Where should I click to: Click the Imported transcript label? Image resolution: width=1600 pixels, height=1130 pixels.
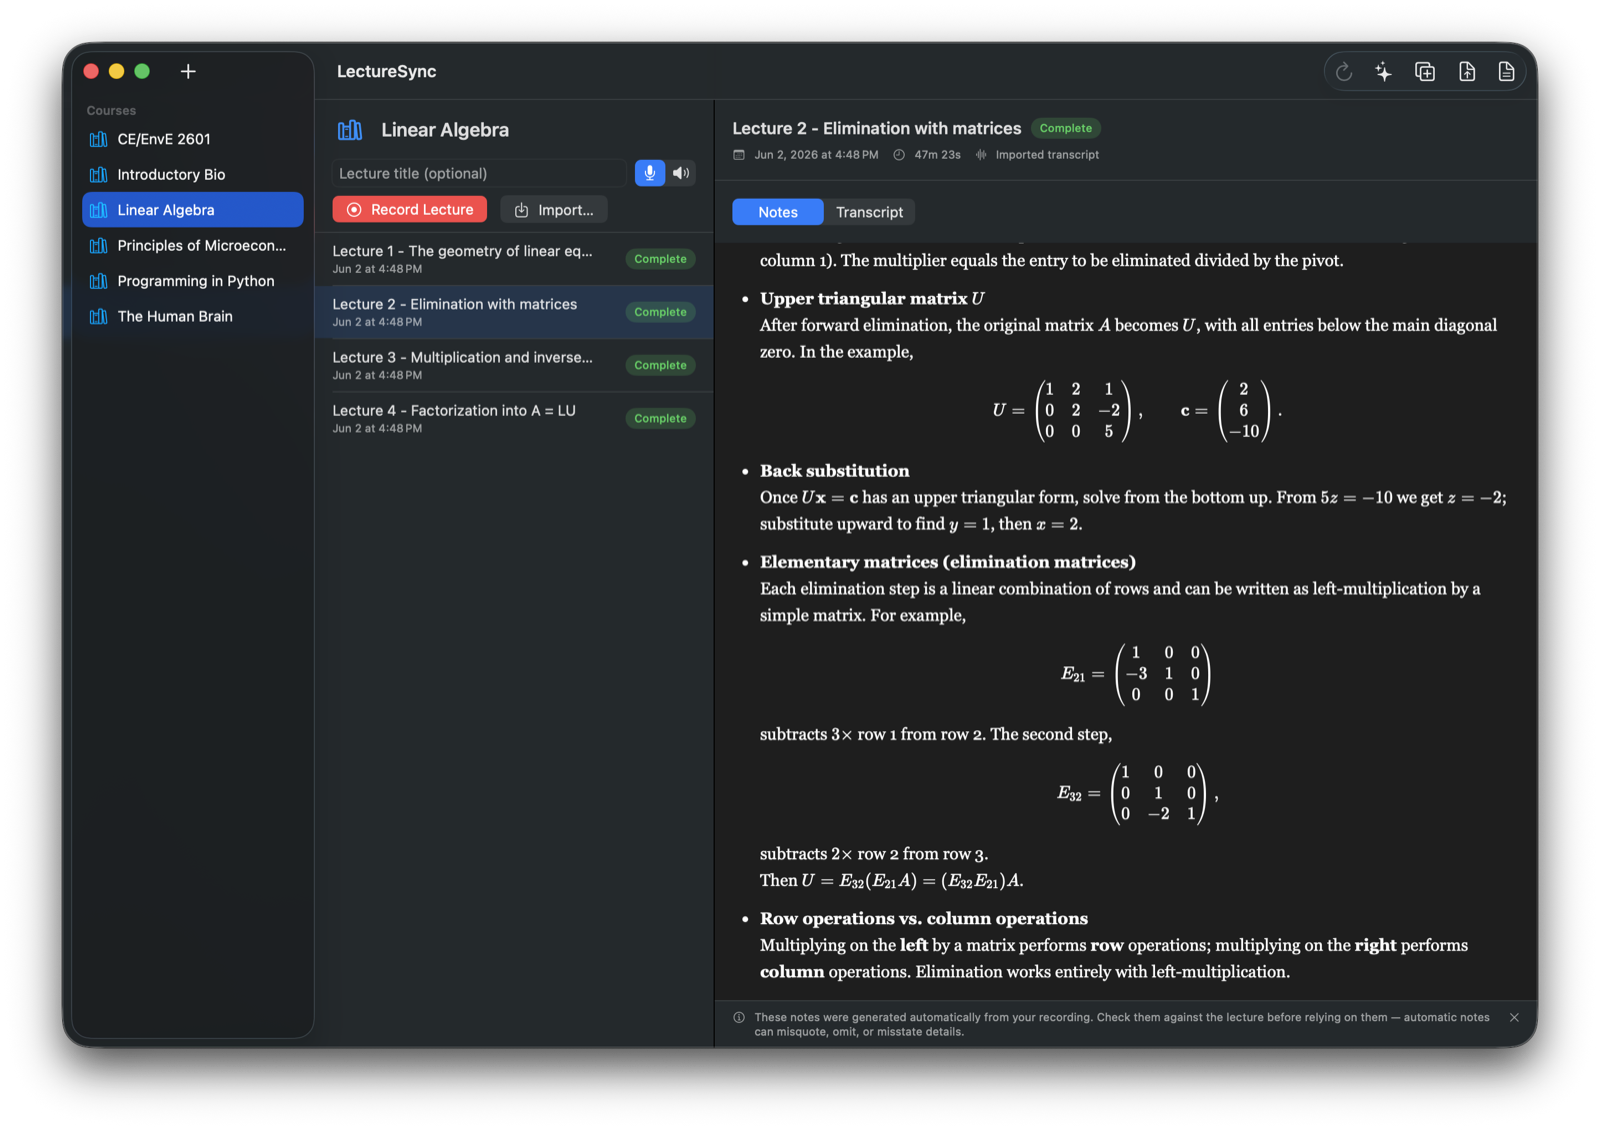[x=1047, y=155]
